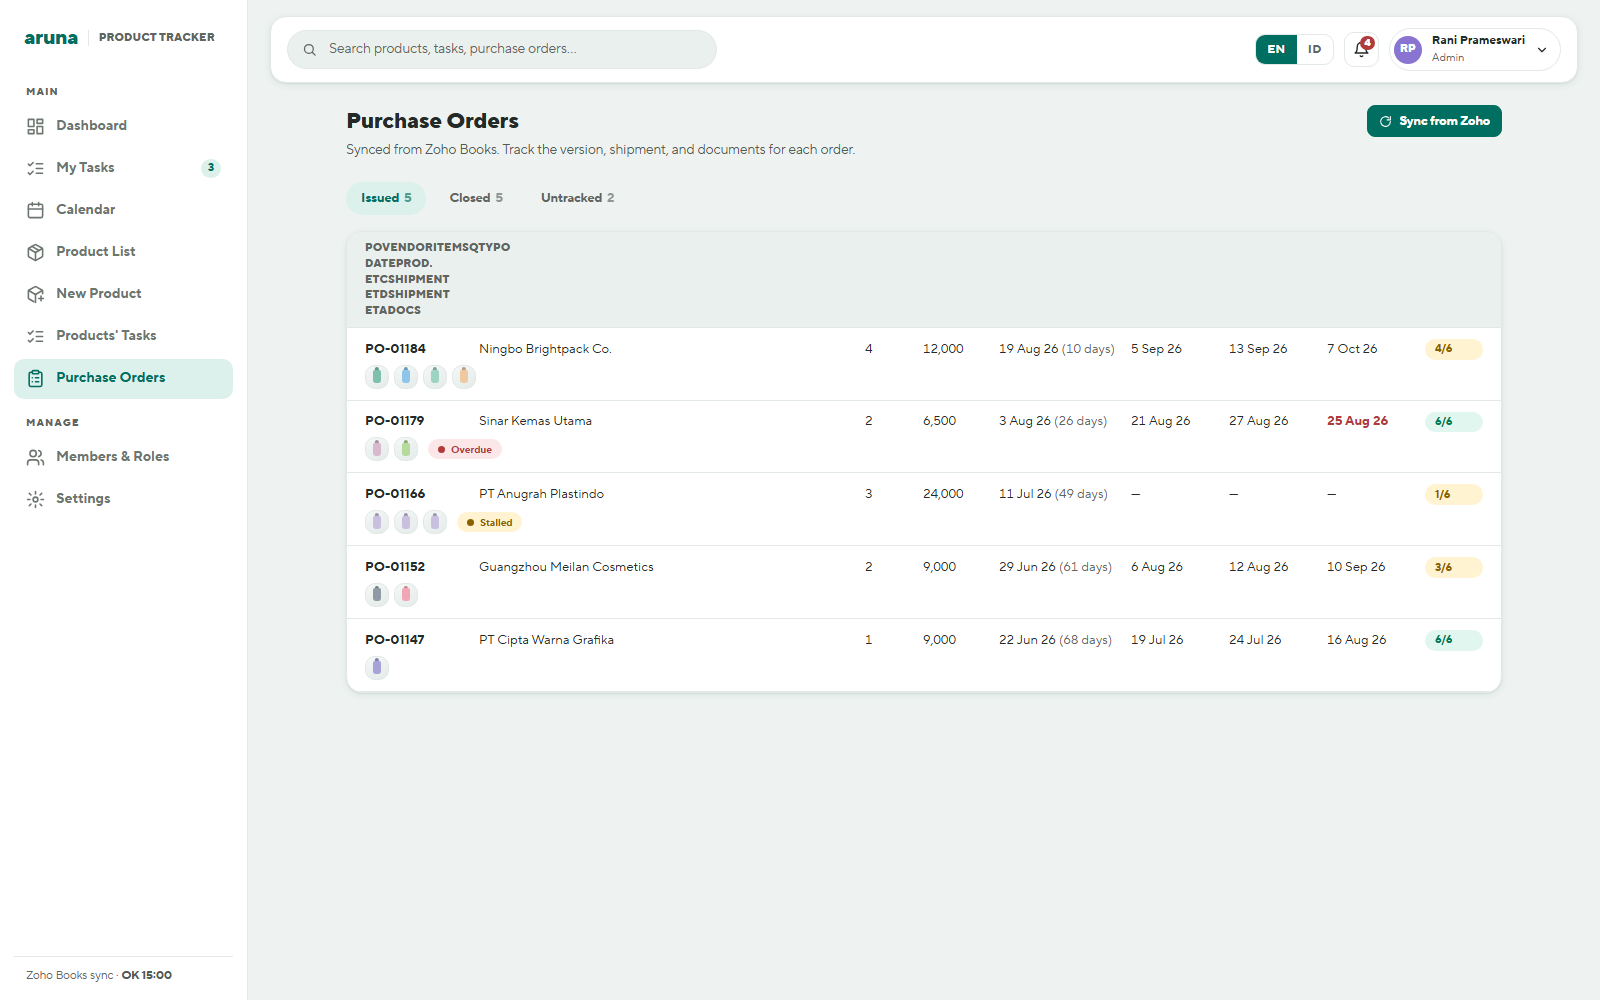Open purchase order PO-01166
The width and height of the screenshot is (1600, 1000).
click(395, 494)
